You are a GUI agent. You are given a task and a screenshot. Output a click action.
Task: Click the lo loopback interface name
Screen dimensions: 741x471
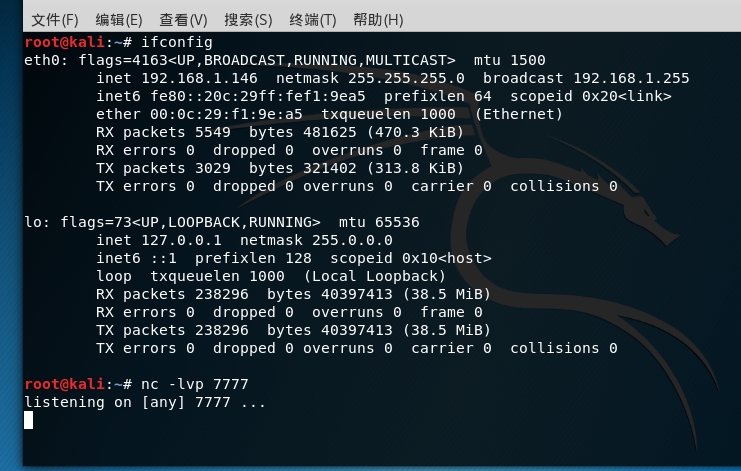coord(32,222)
